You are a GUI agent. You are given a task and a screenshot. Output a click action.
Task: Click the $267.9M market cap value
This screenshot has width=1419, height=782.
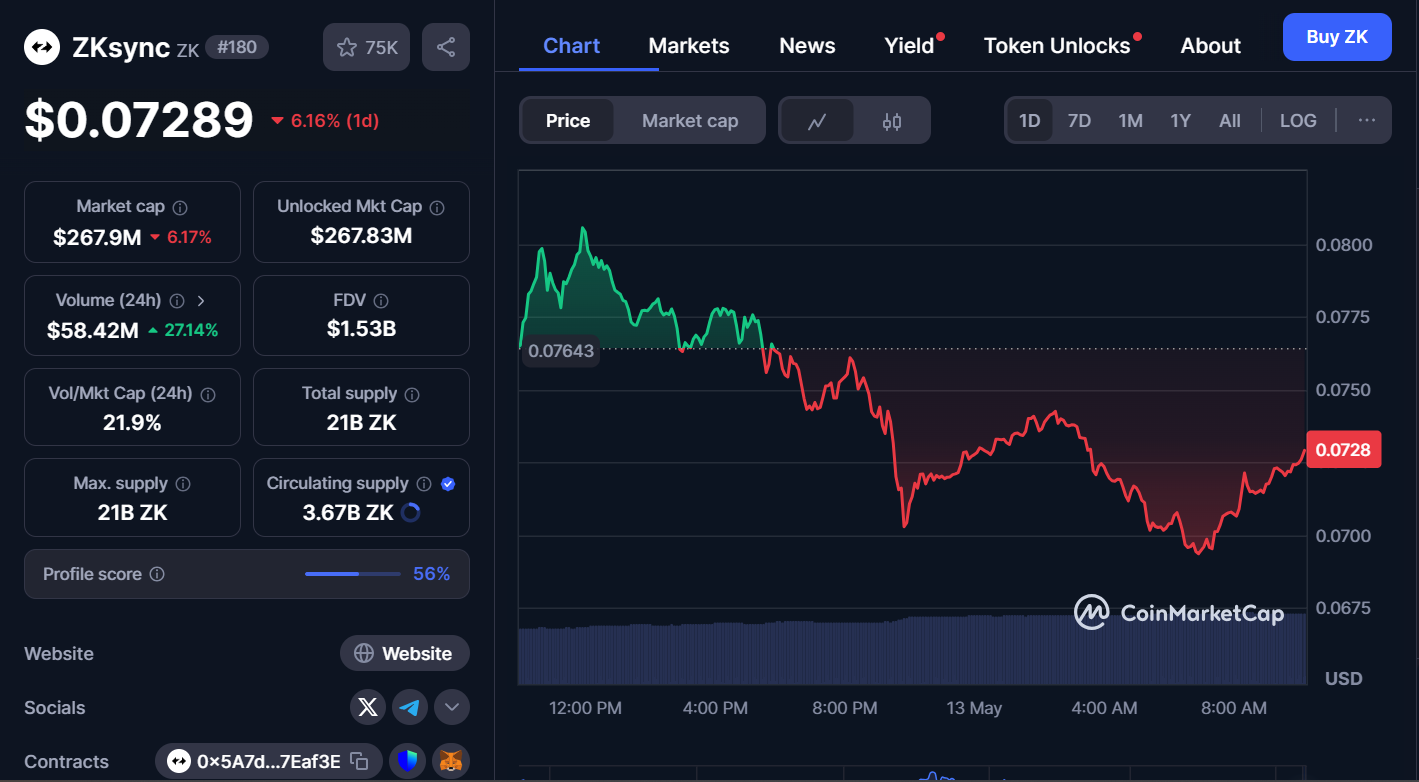pos(97,237)
